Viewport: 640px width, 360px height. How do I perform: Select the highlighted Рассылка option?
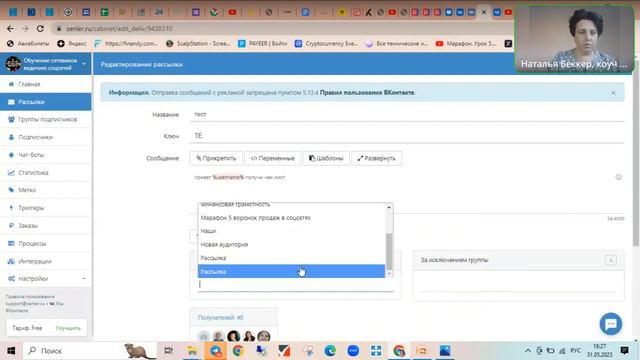[291, 271]
